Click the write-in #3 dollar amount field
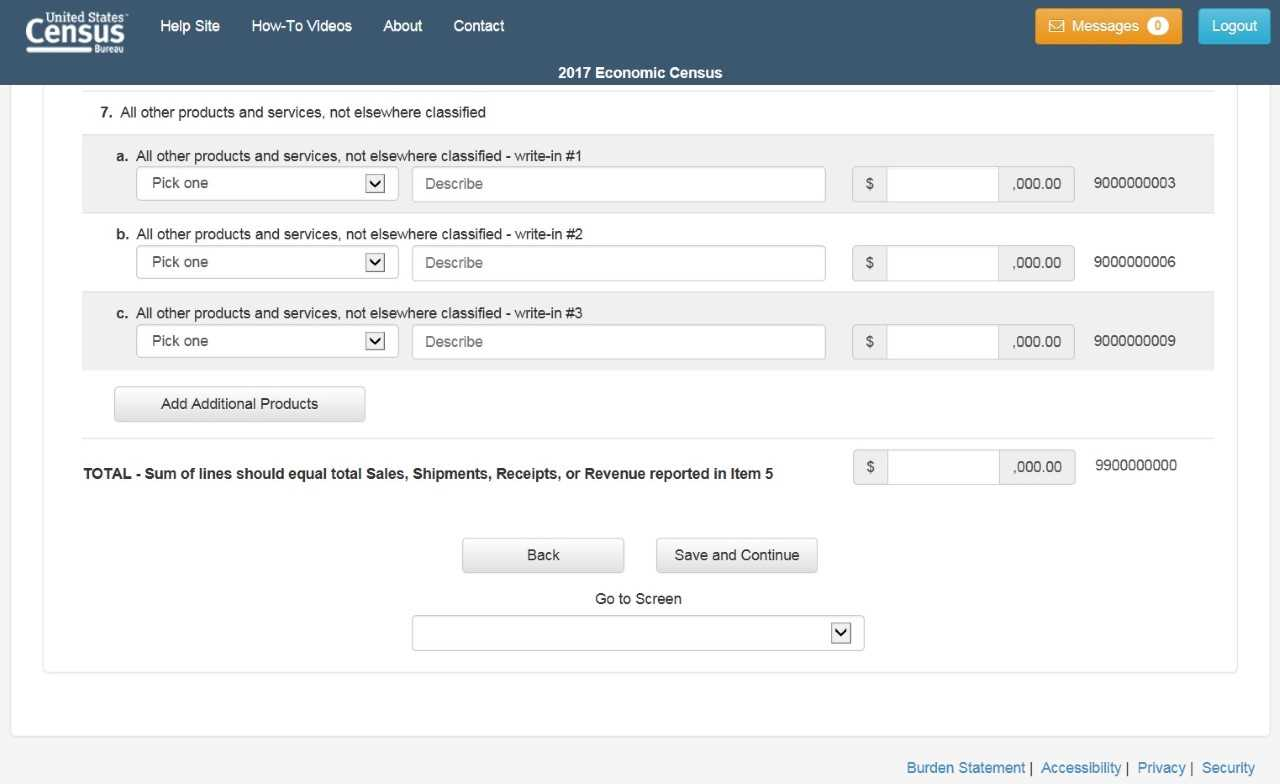This screenshot has width=1280, height=784. (942, 342)
